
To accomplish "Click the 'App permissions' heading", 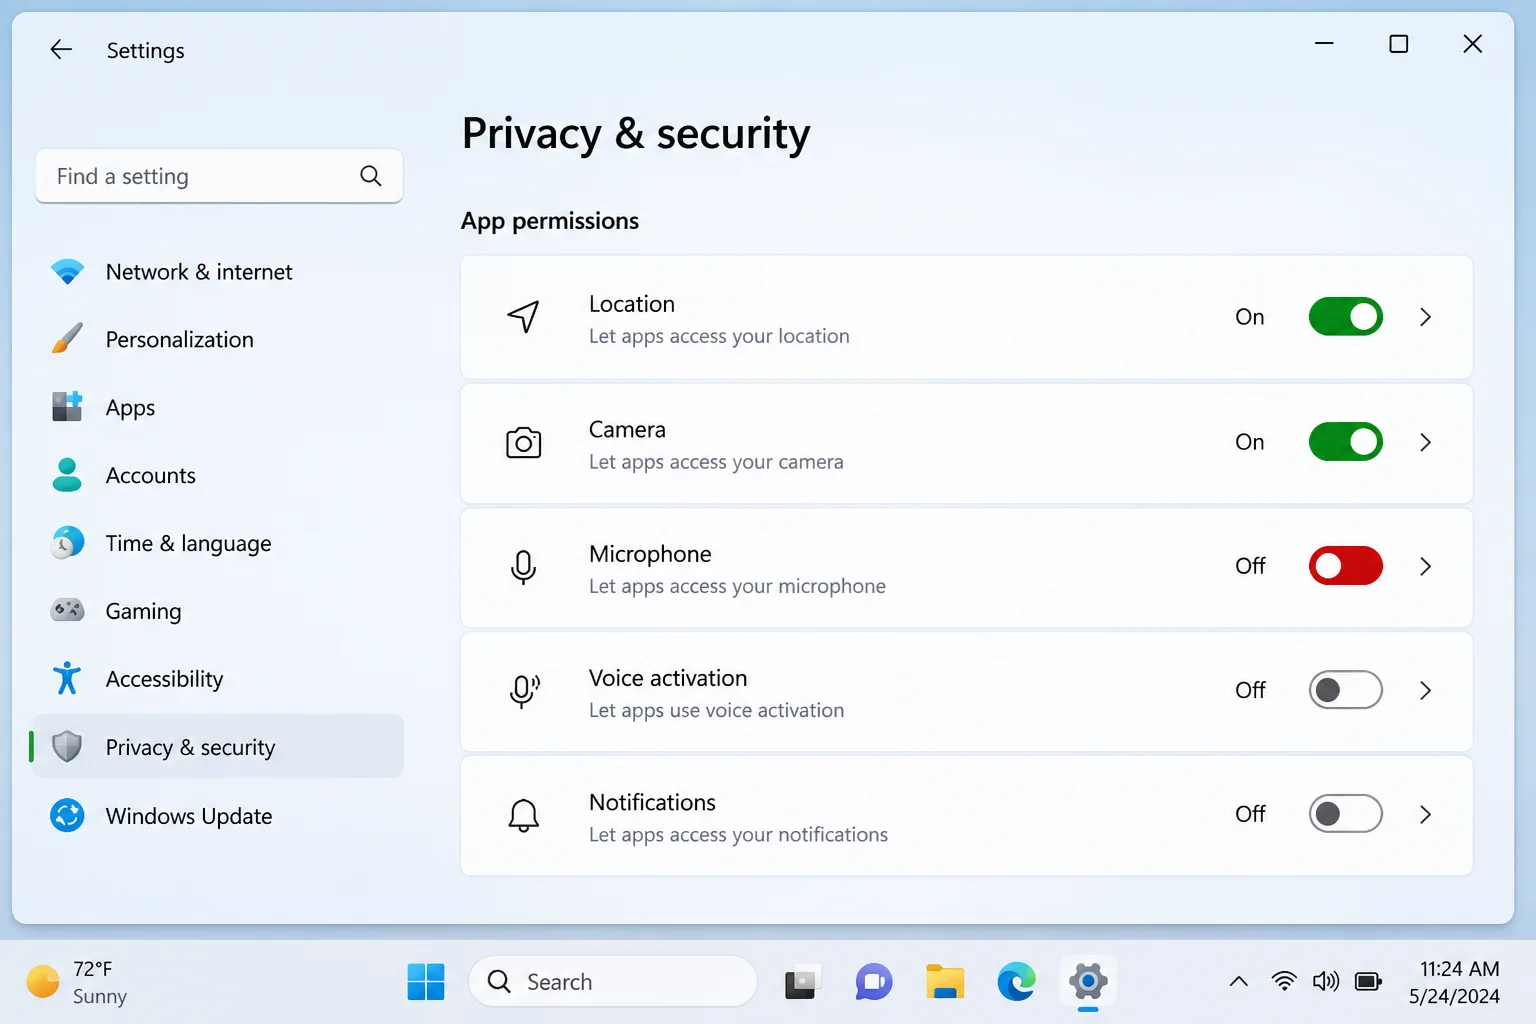I will point(550,221).
